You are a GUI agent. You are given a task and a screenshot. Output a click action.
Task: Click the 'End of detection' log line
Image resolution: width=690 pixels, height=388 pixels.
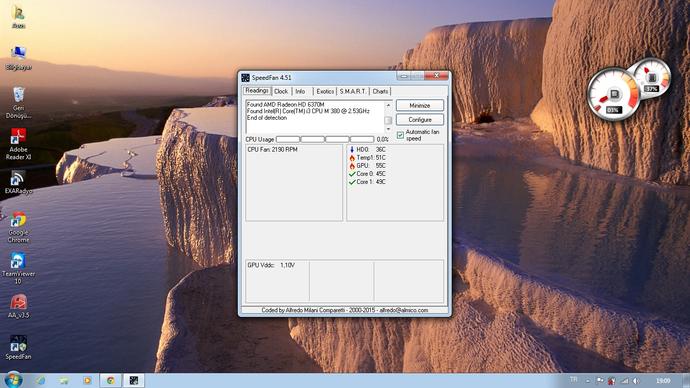tap(267, 118)
